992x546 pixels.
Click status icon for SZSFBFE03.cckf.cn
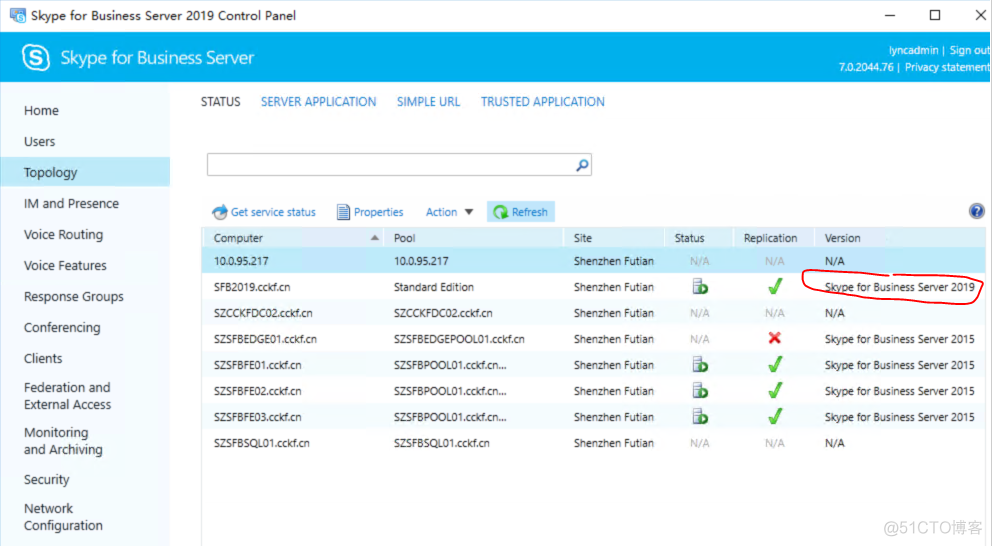click(x=700, y=416)
